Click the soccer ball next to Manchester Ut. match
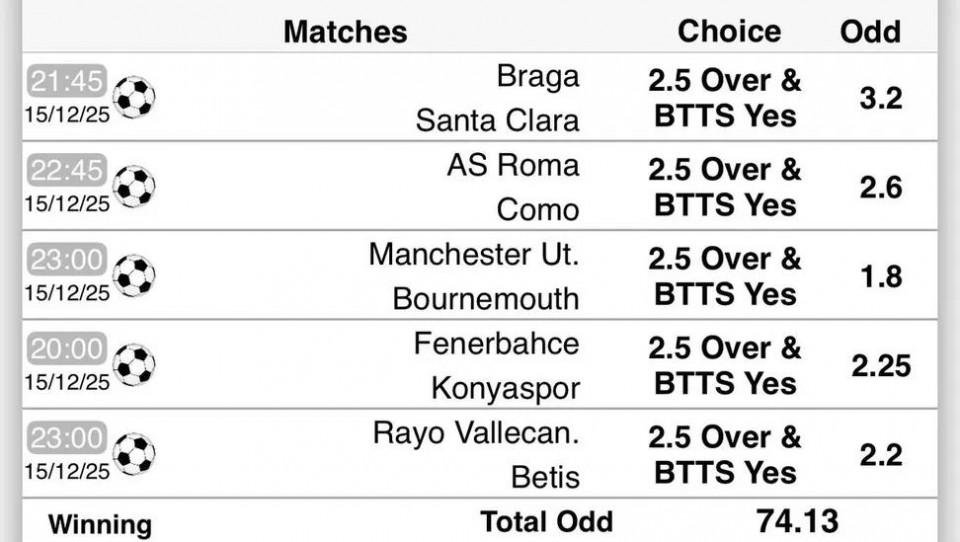Screen dimensions: 960x542 click(134, 275)
